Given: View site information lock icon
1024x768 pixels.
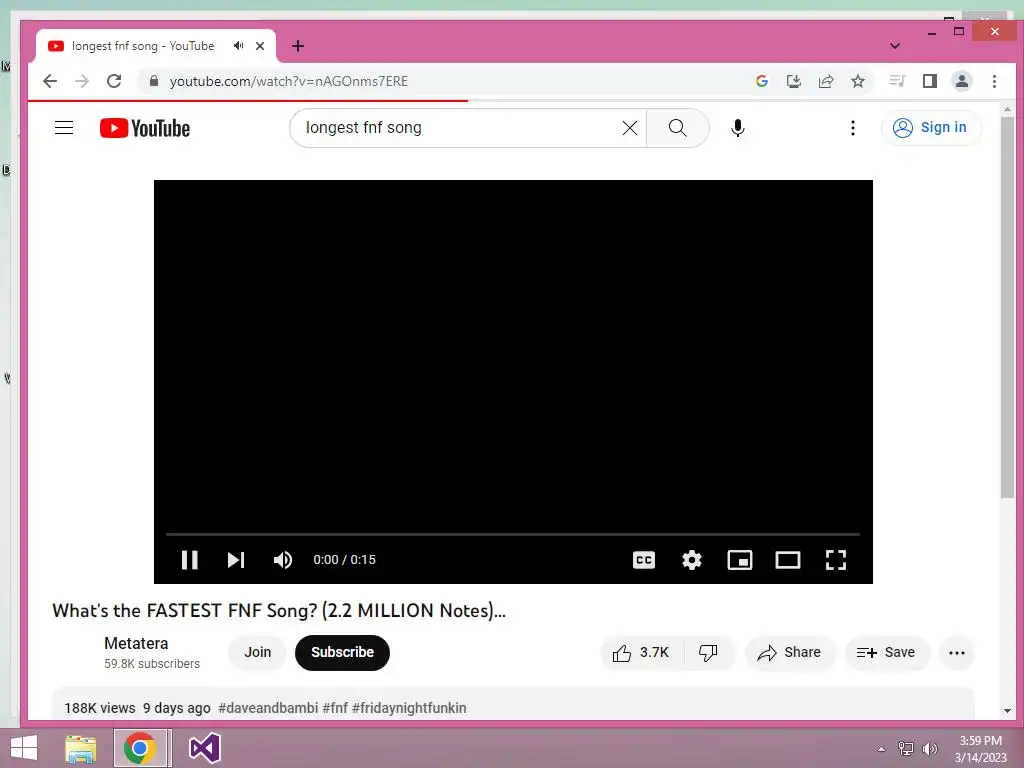Looking at the screenshot, I should point(153,81).
